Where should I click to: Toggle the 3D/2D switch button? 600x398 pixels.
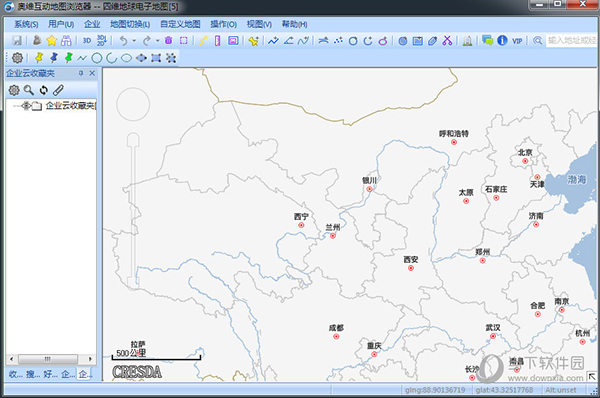coord(102,40)
